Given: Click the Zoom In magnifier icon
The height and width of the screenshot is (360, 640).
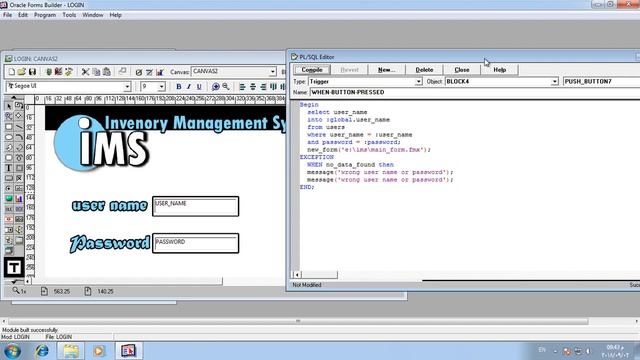Looking at the screenshot, I should (x=216, y=87).
